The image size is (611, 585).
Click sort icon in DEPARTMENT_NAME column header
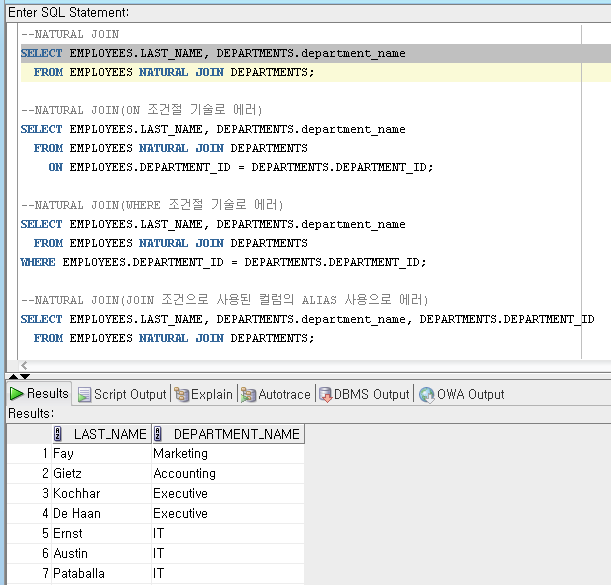click(x=158, y=434)
